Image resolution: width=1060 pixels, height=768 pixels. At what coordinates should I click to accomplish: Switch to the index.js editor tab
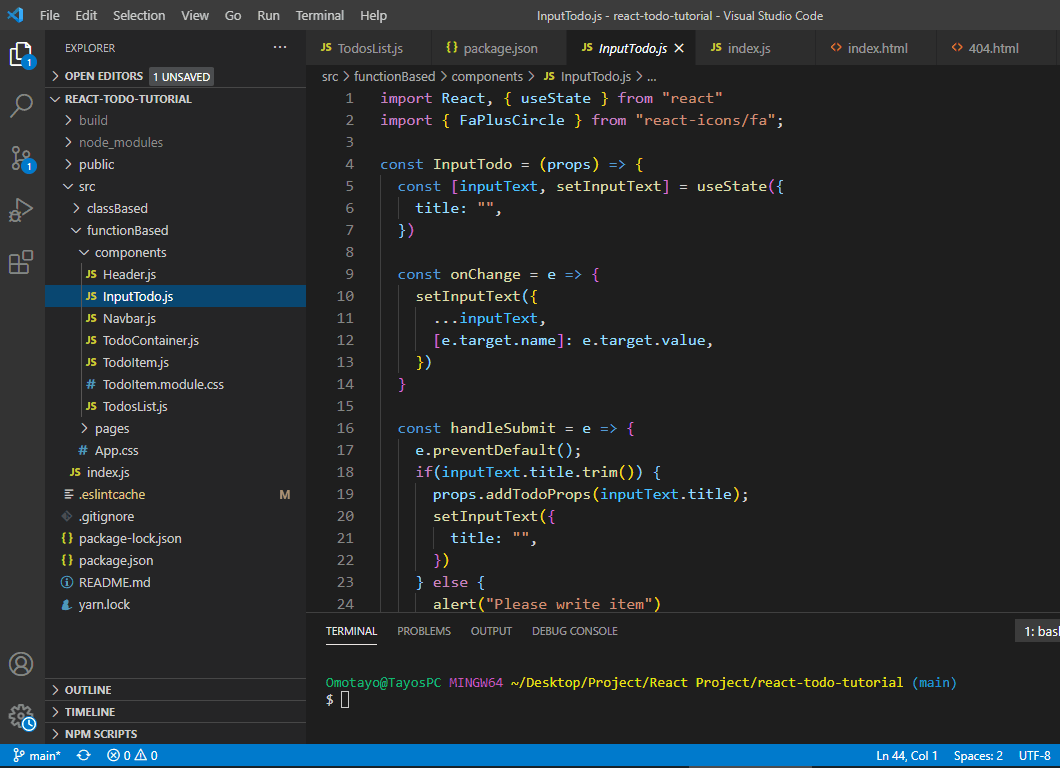pyautogui.click(x=755, y=48)
